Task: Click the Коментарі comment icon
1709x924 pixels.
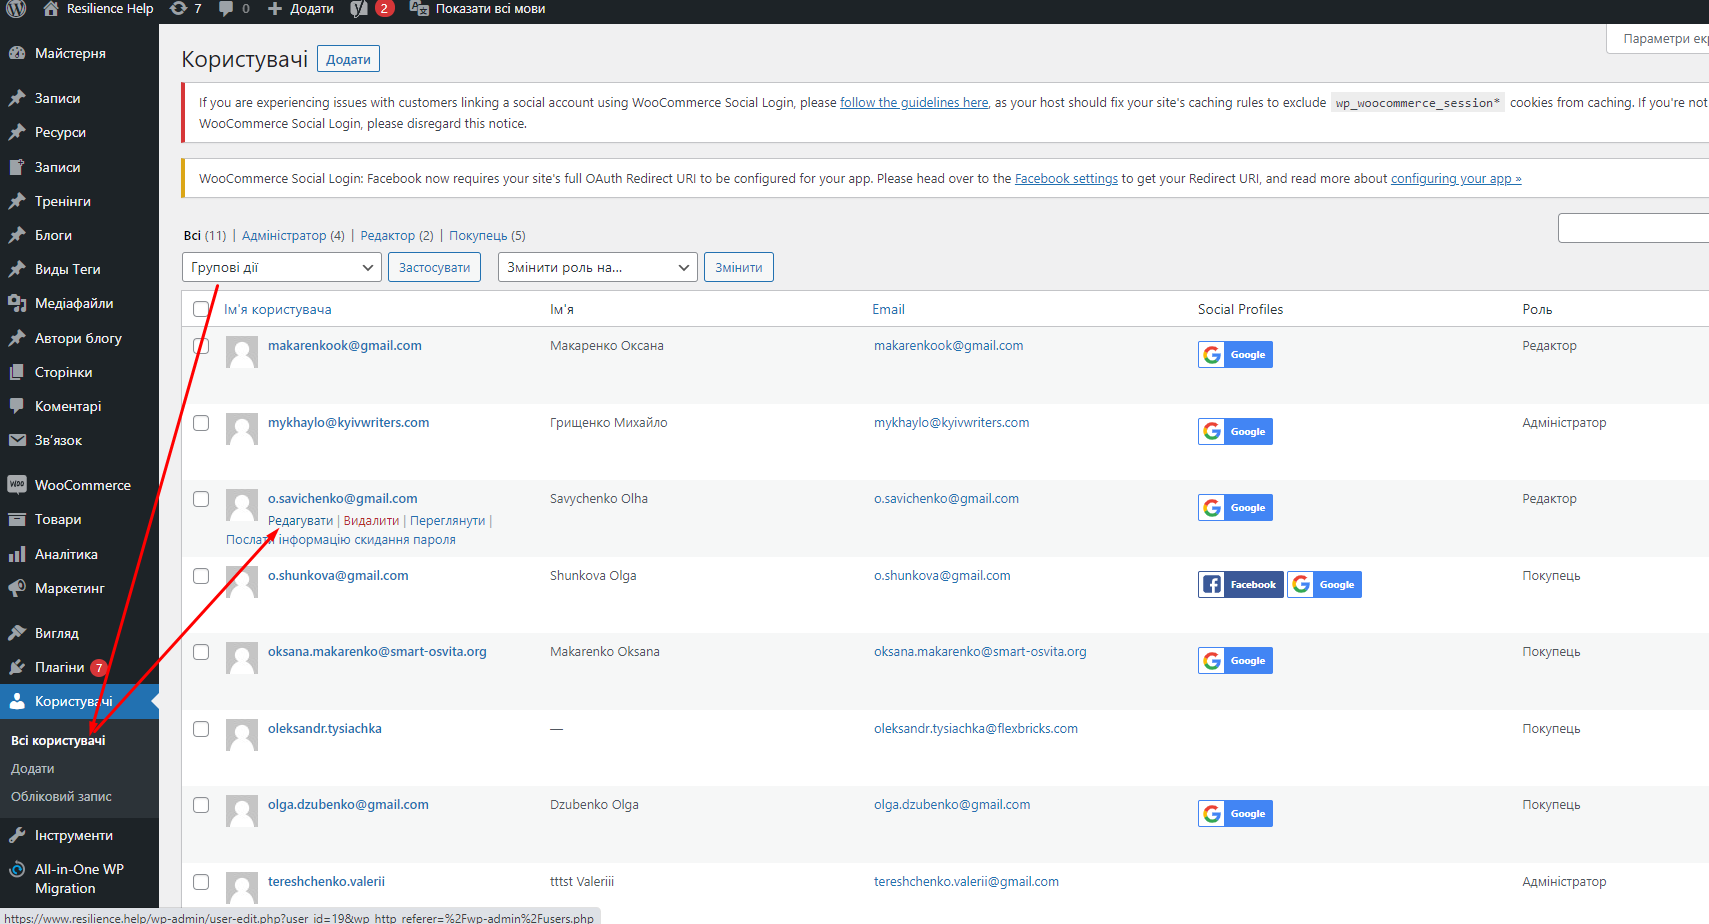Action: (17, 406)
